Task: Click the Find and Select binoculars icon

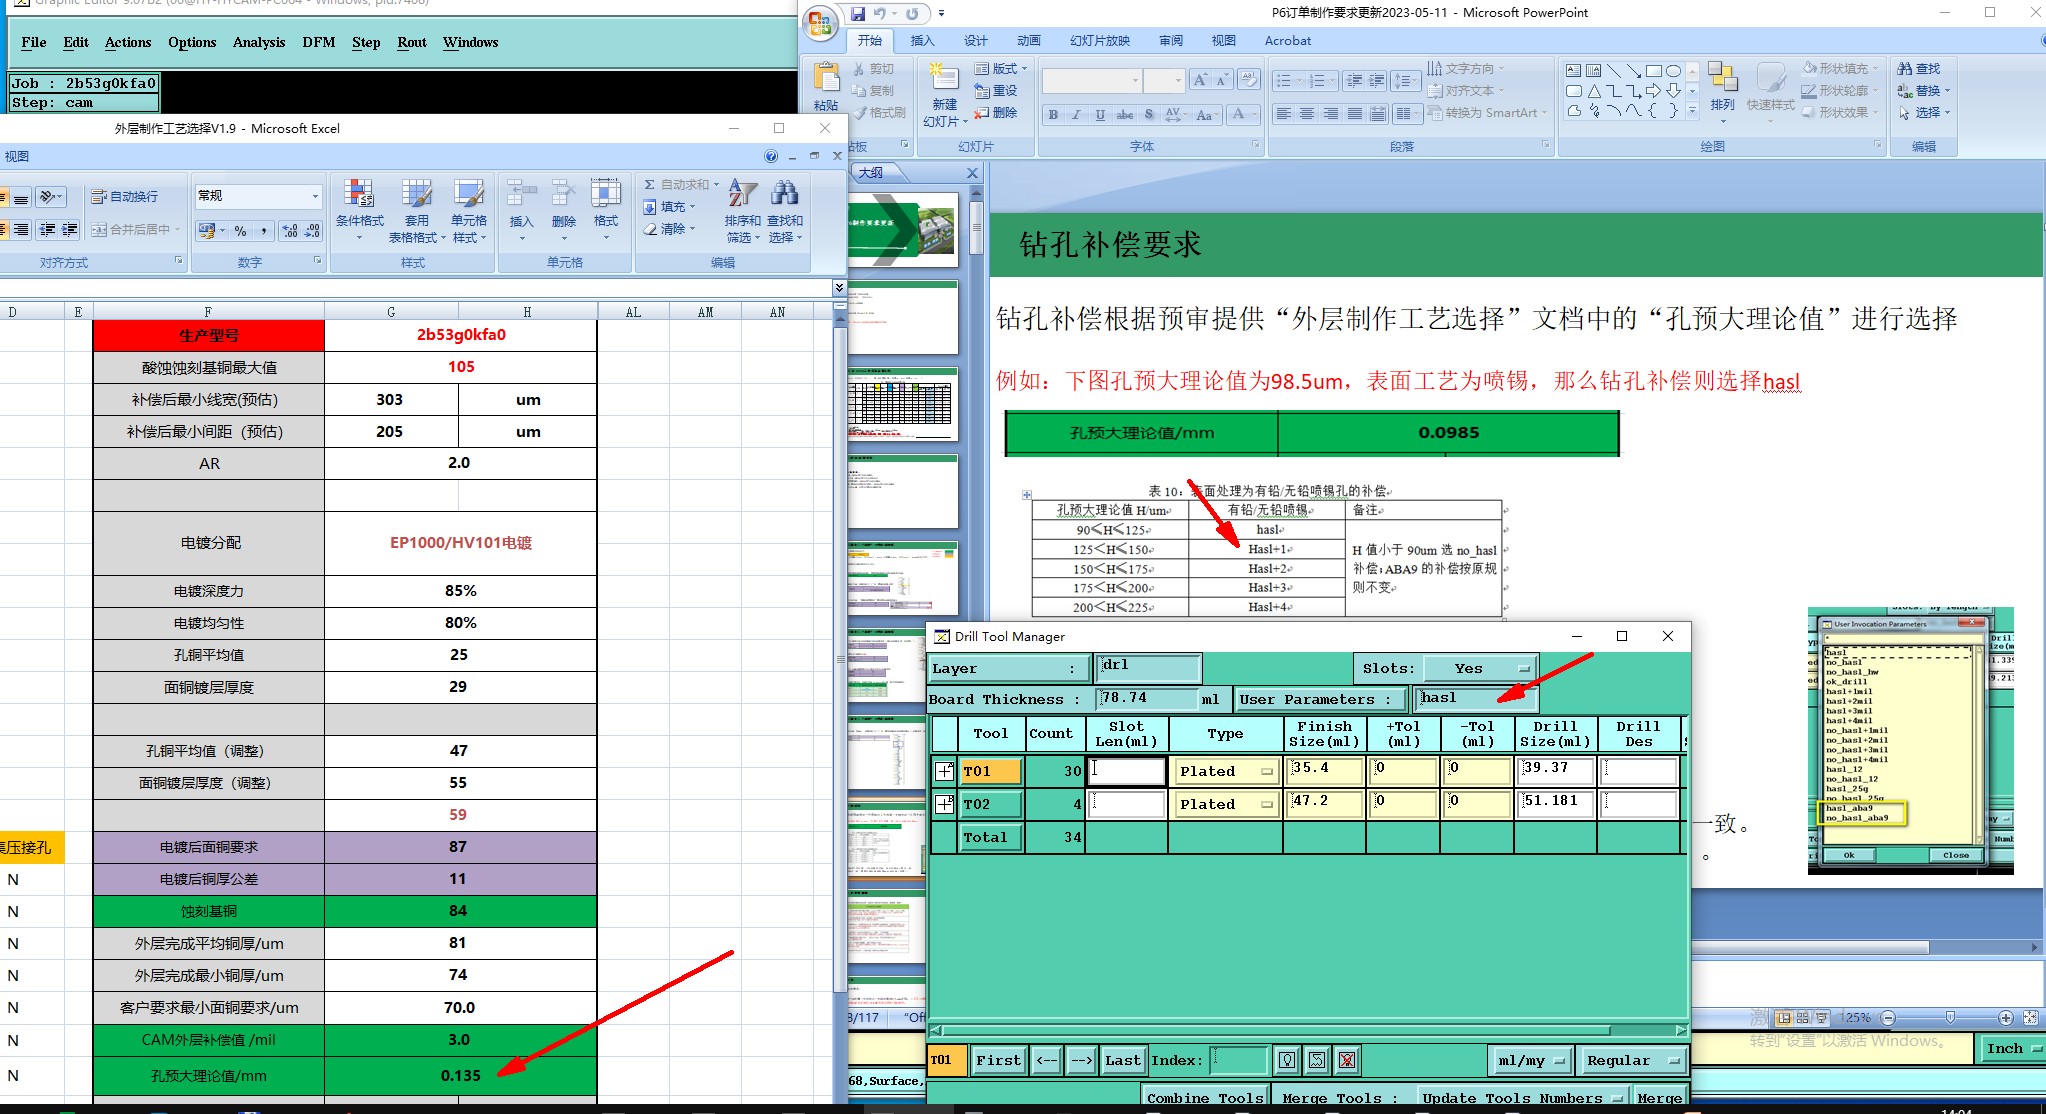Action: pyautogui.click(x=785, y=195)
